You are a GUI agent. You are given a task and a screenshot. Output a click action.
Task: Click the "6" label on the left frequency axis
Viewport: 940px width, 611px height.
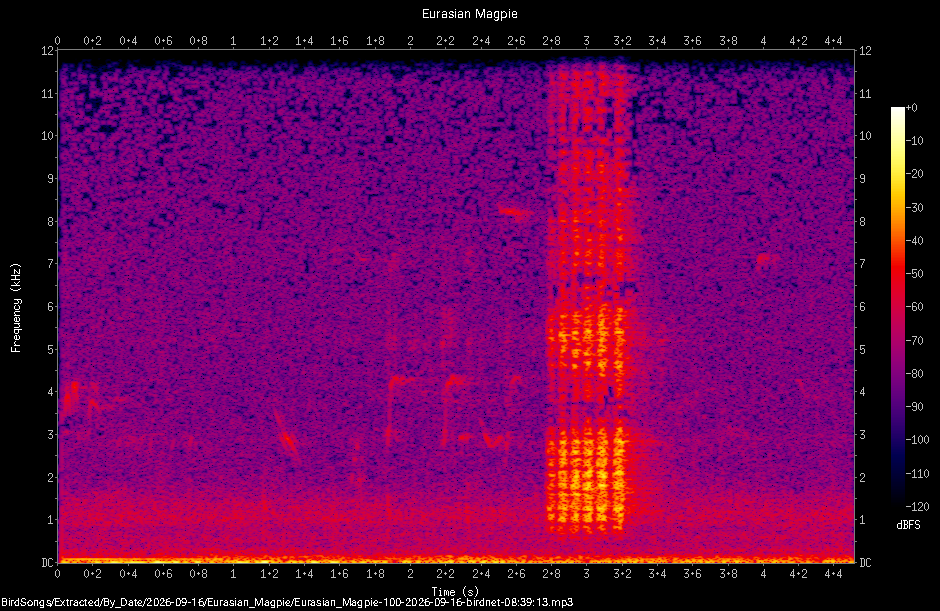click(50, 307)
